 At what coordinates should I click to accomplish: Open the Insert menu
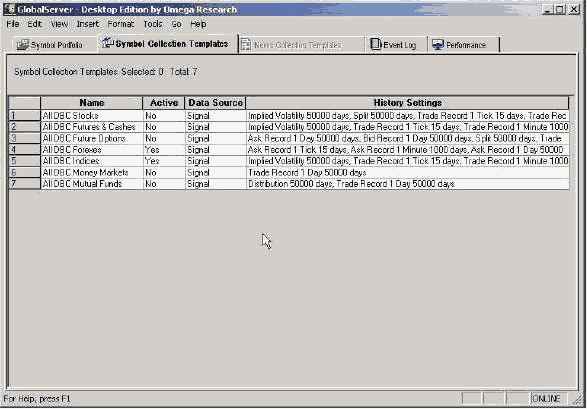coord(88,24)
